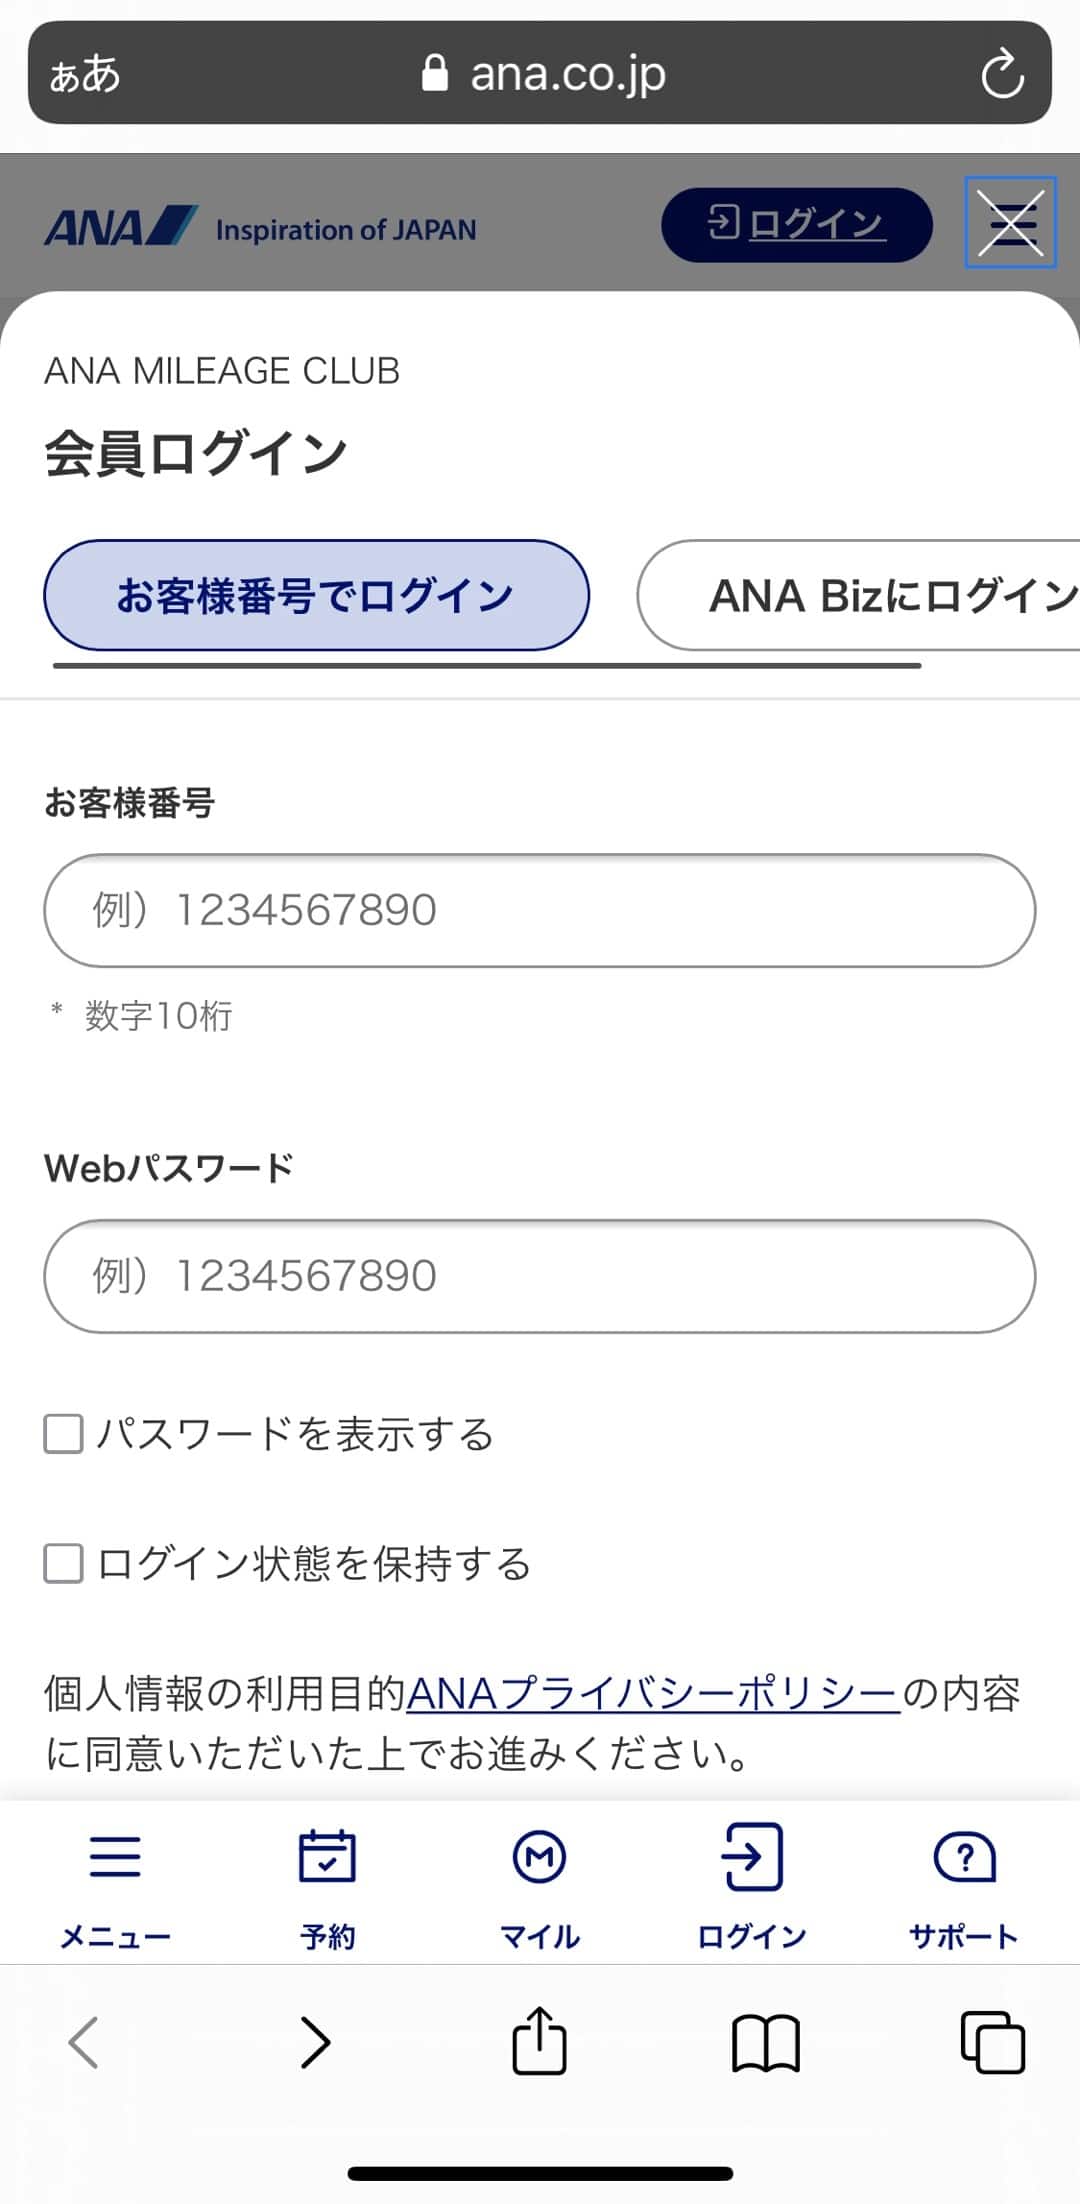Image resolution: width=1080 pixels, height=2204 pixels.
Task: Focus the お客様番号 input field
Action: click(x=539, y=910)
